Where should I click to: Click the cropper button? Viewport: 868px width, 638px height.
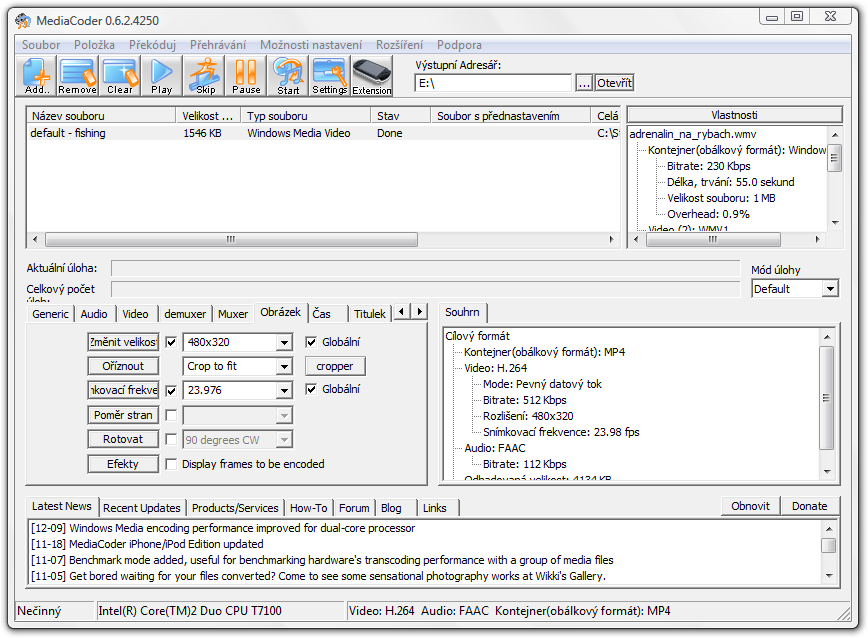tap(335, 366)
